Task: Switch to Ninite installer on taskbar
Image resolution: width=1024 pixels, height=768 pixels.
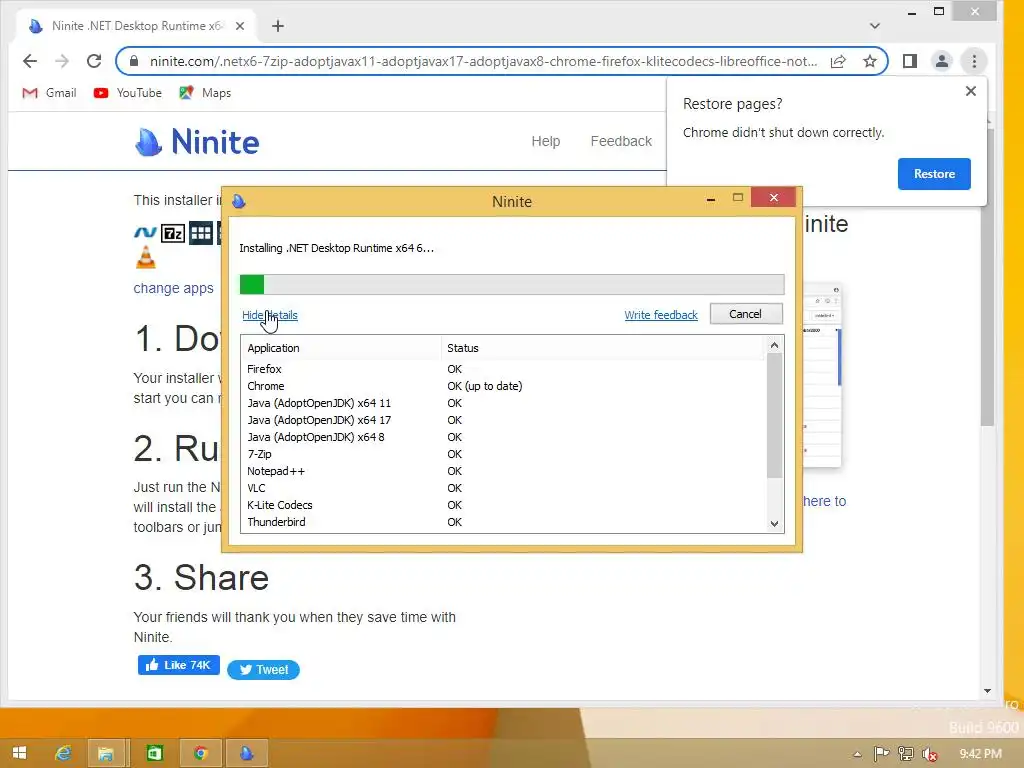Action: 246,753
